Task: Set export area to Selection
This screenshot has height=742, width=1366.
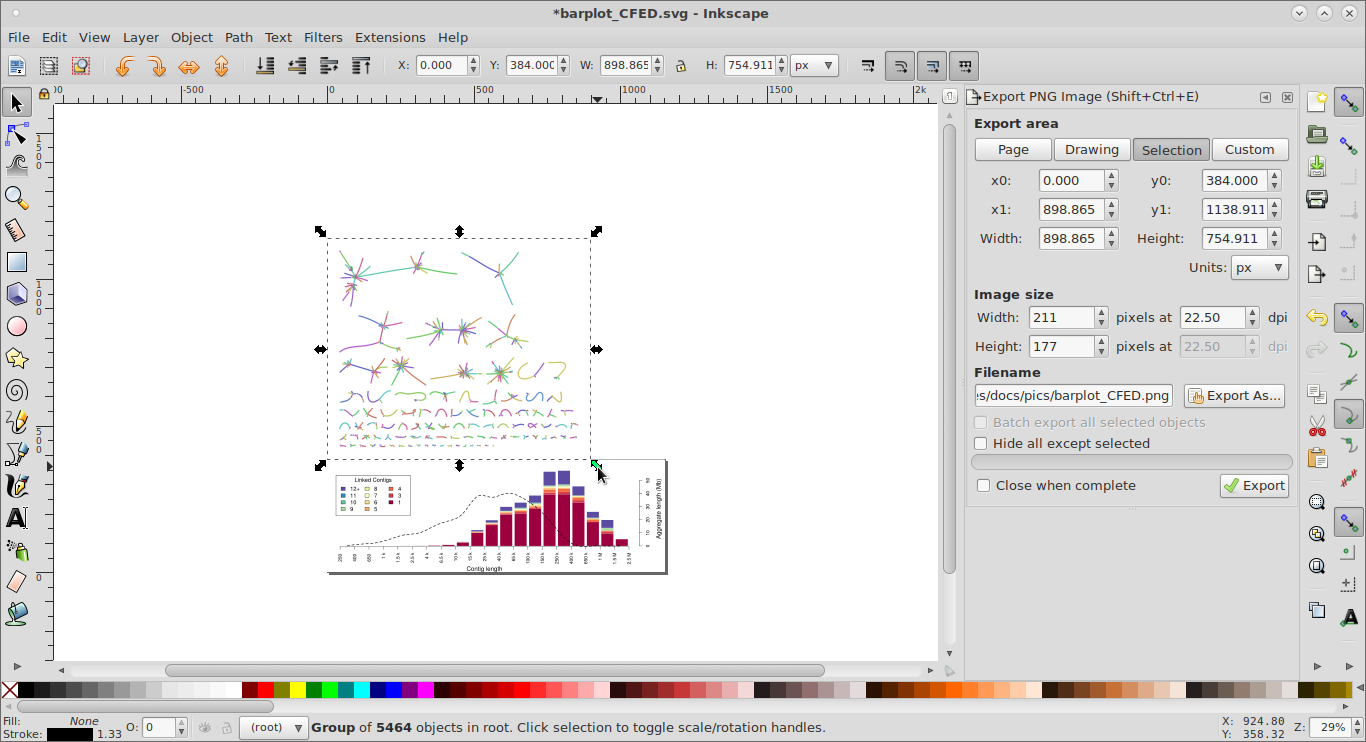Action: [x=1171, y=150]
